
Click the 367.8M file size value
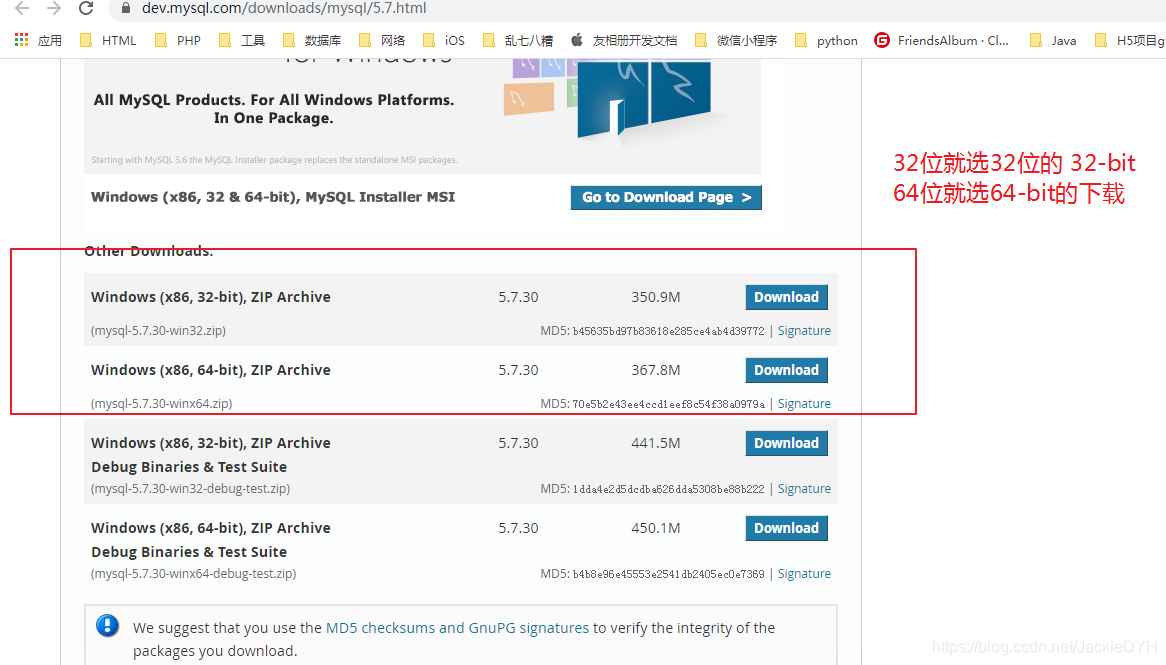point(656,370)
